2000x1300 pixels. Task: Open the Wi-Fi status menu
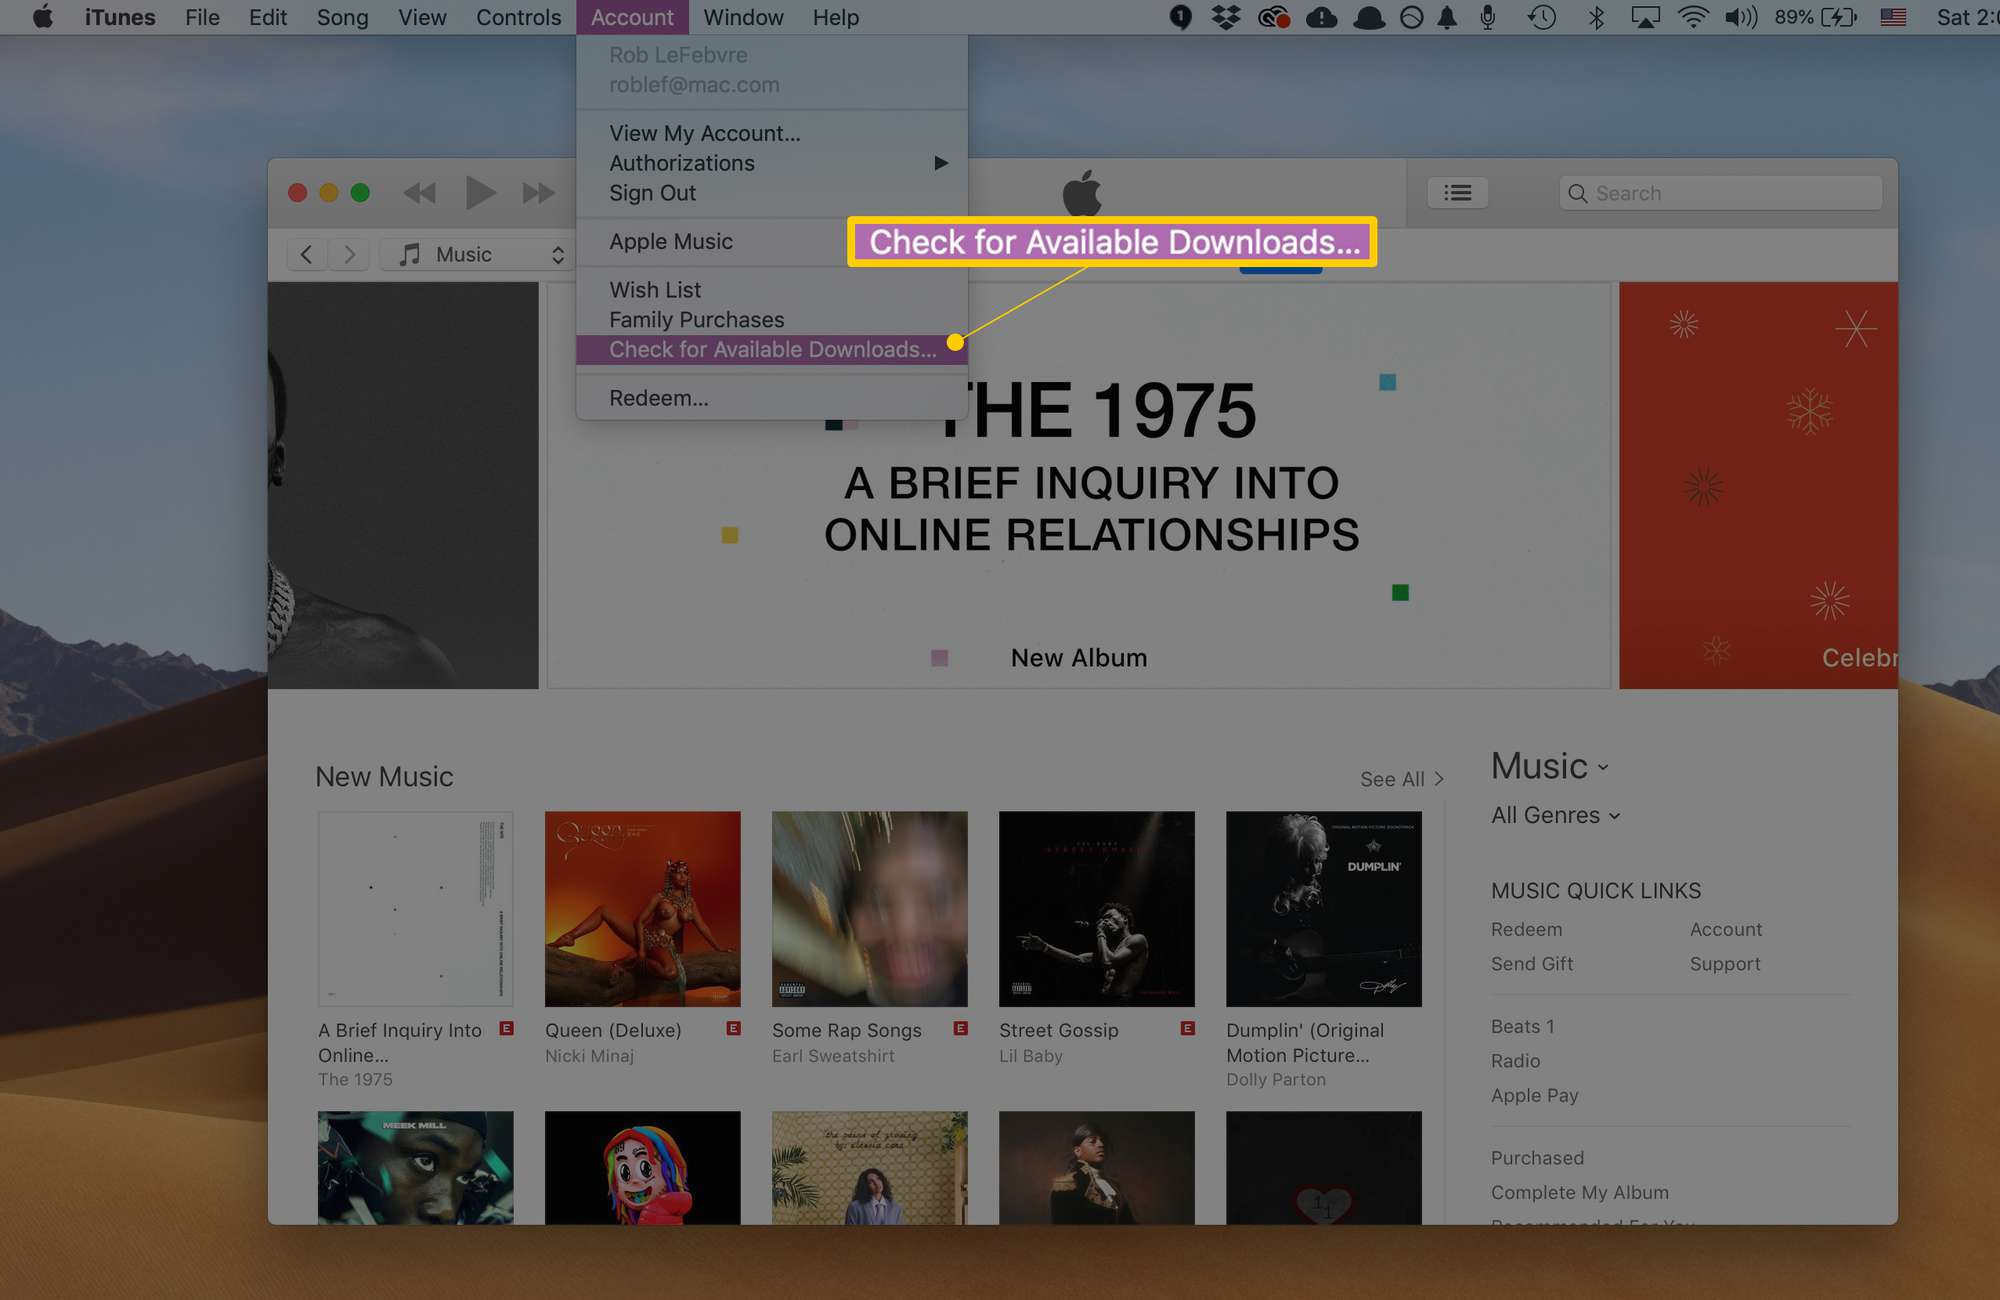[x=1693, y=17]
